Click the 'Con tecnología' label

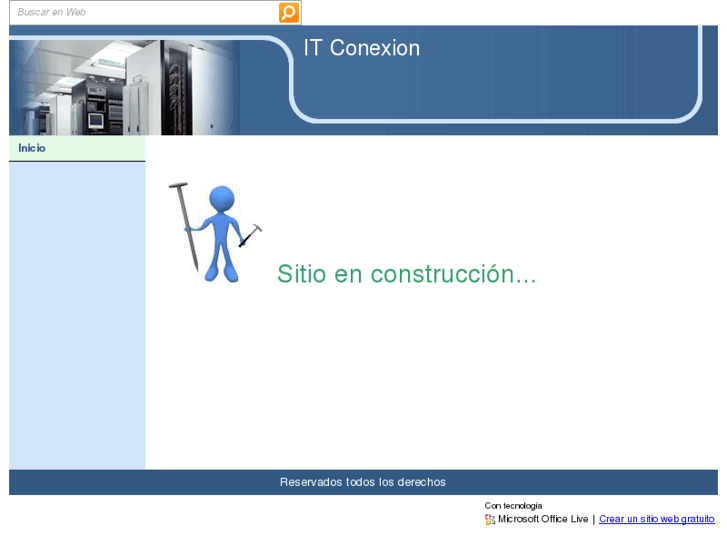tap(513, 506)
